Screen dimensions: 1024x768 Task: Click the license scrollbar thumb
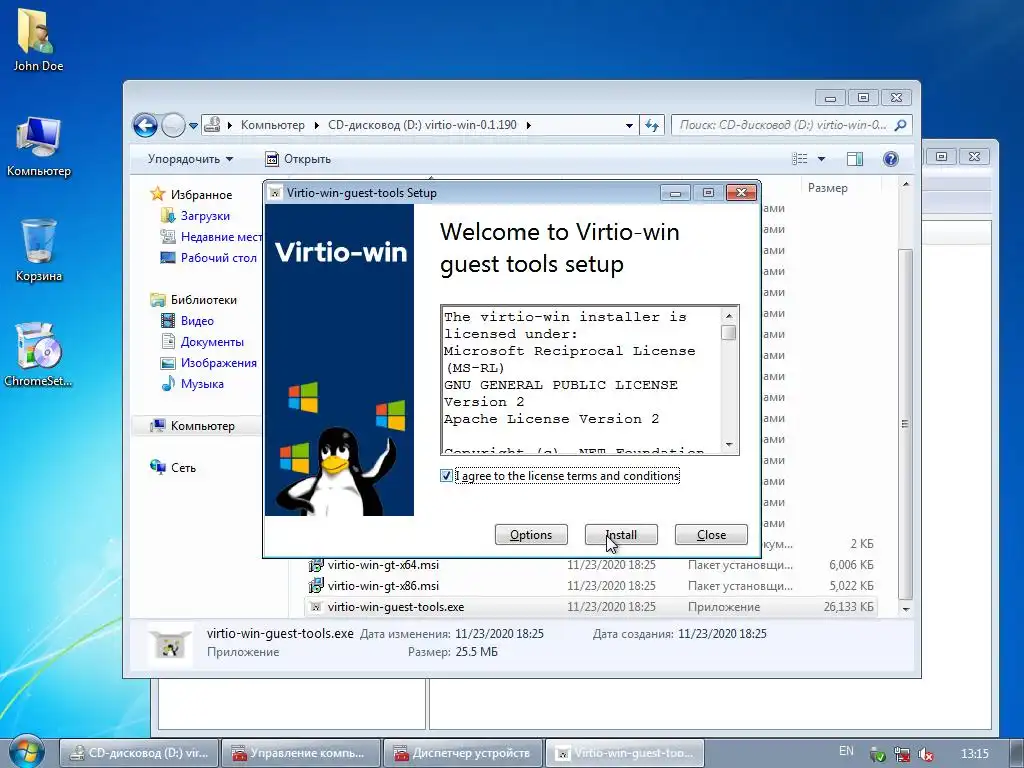[x=729, y=332]
